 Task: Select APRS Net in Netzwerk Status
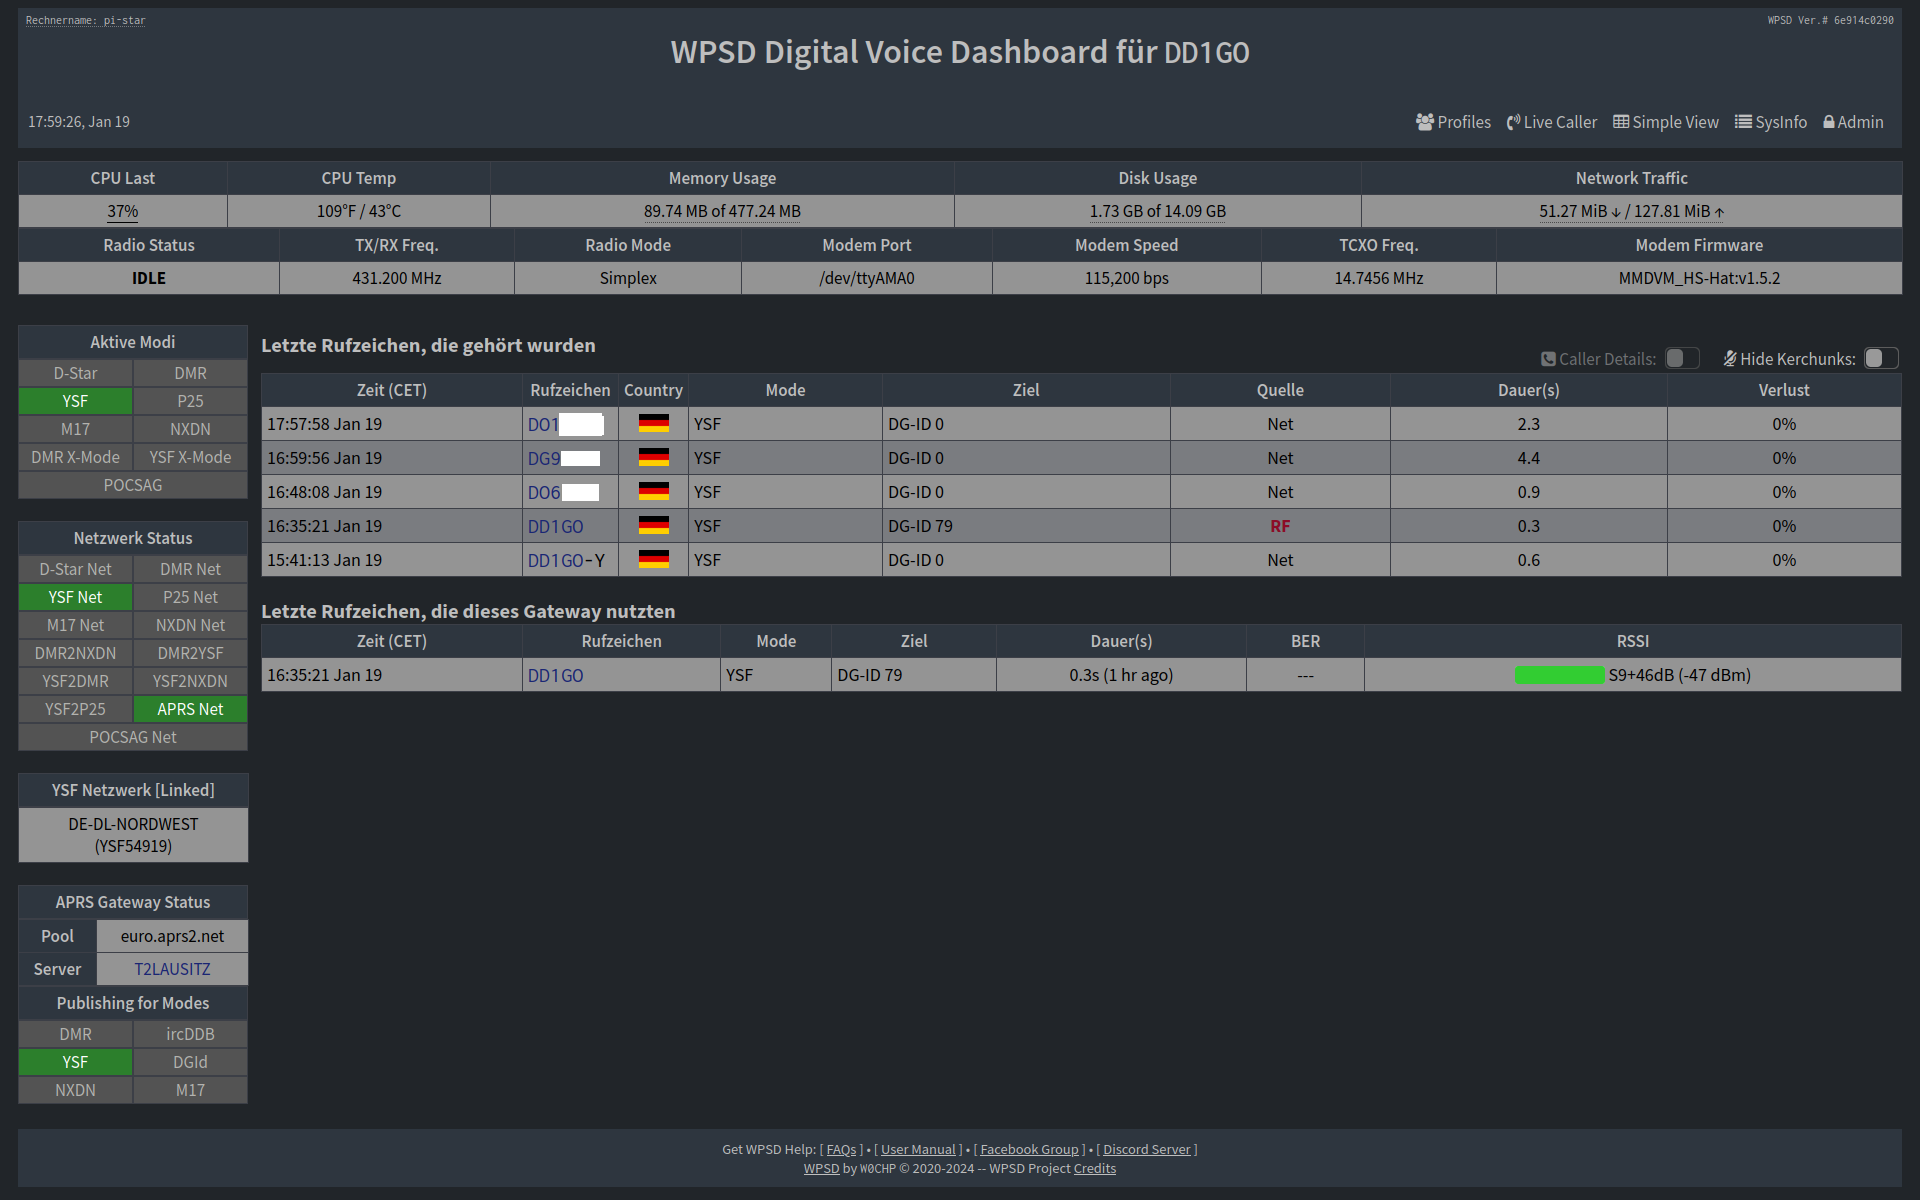(x=190, y=708)
